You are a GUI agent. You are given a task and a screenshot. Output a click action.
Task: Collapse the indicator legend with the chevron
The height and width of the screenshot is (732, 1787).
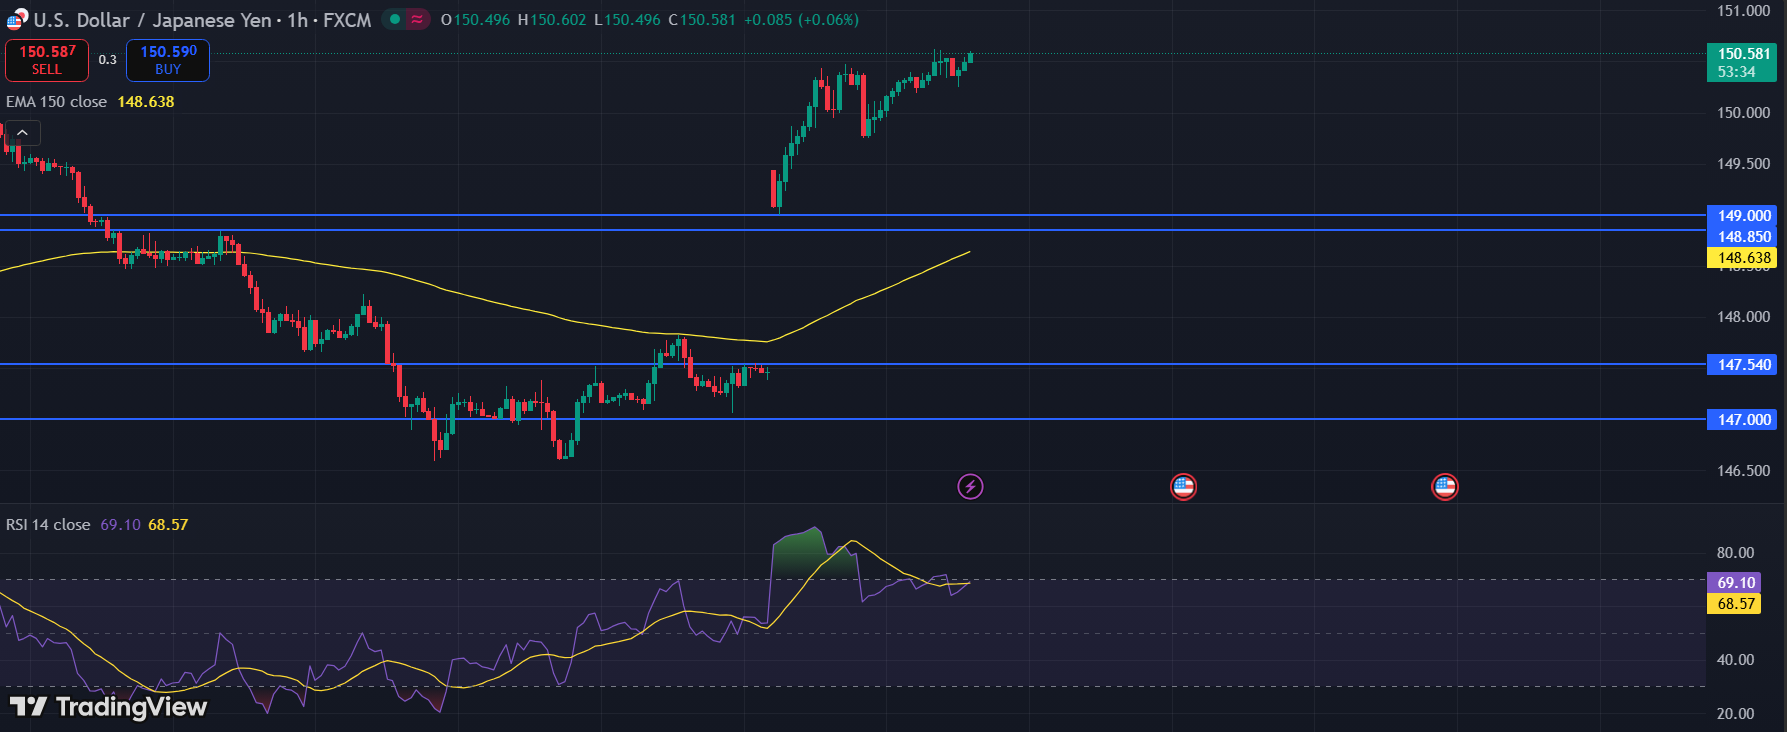[22, 132]
